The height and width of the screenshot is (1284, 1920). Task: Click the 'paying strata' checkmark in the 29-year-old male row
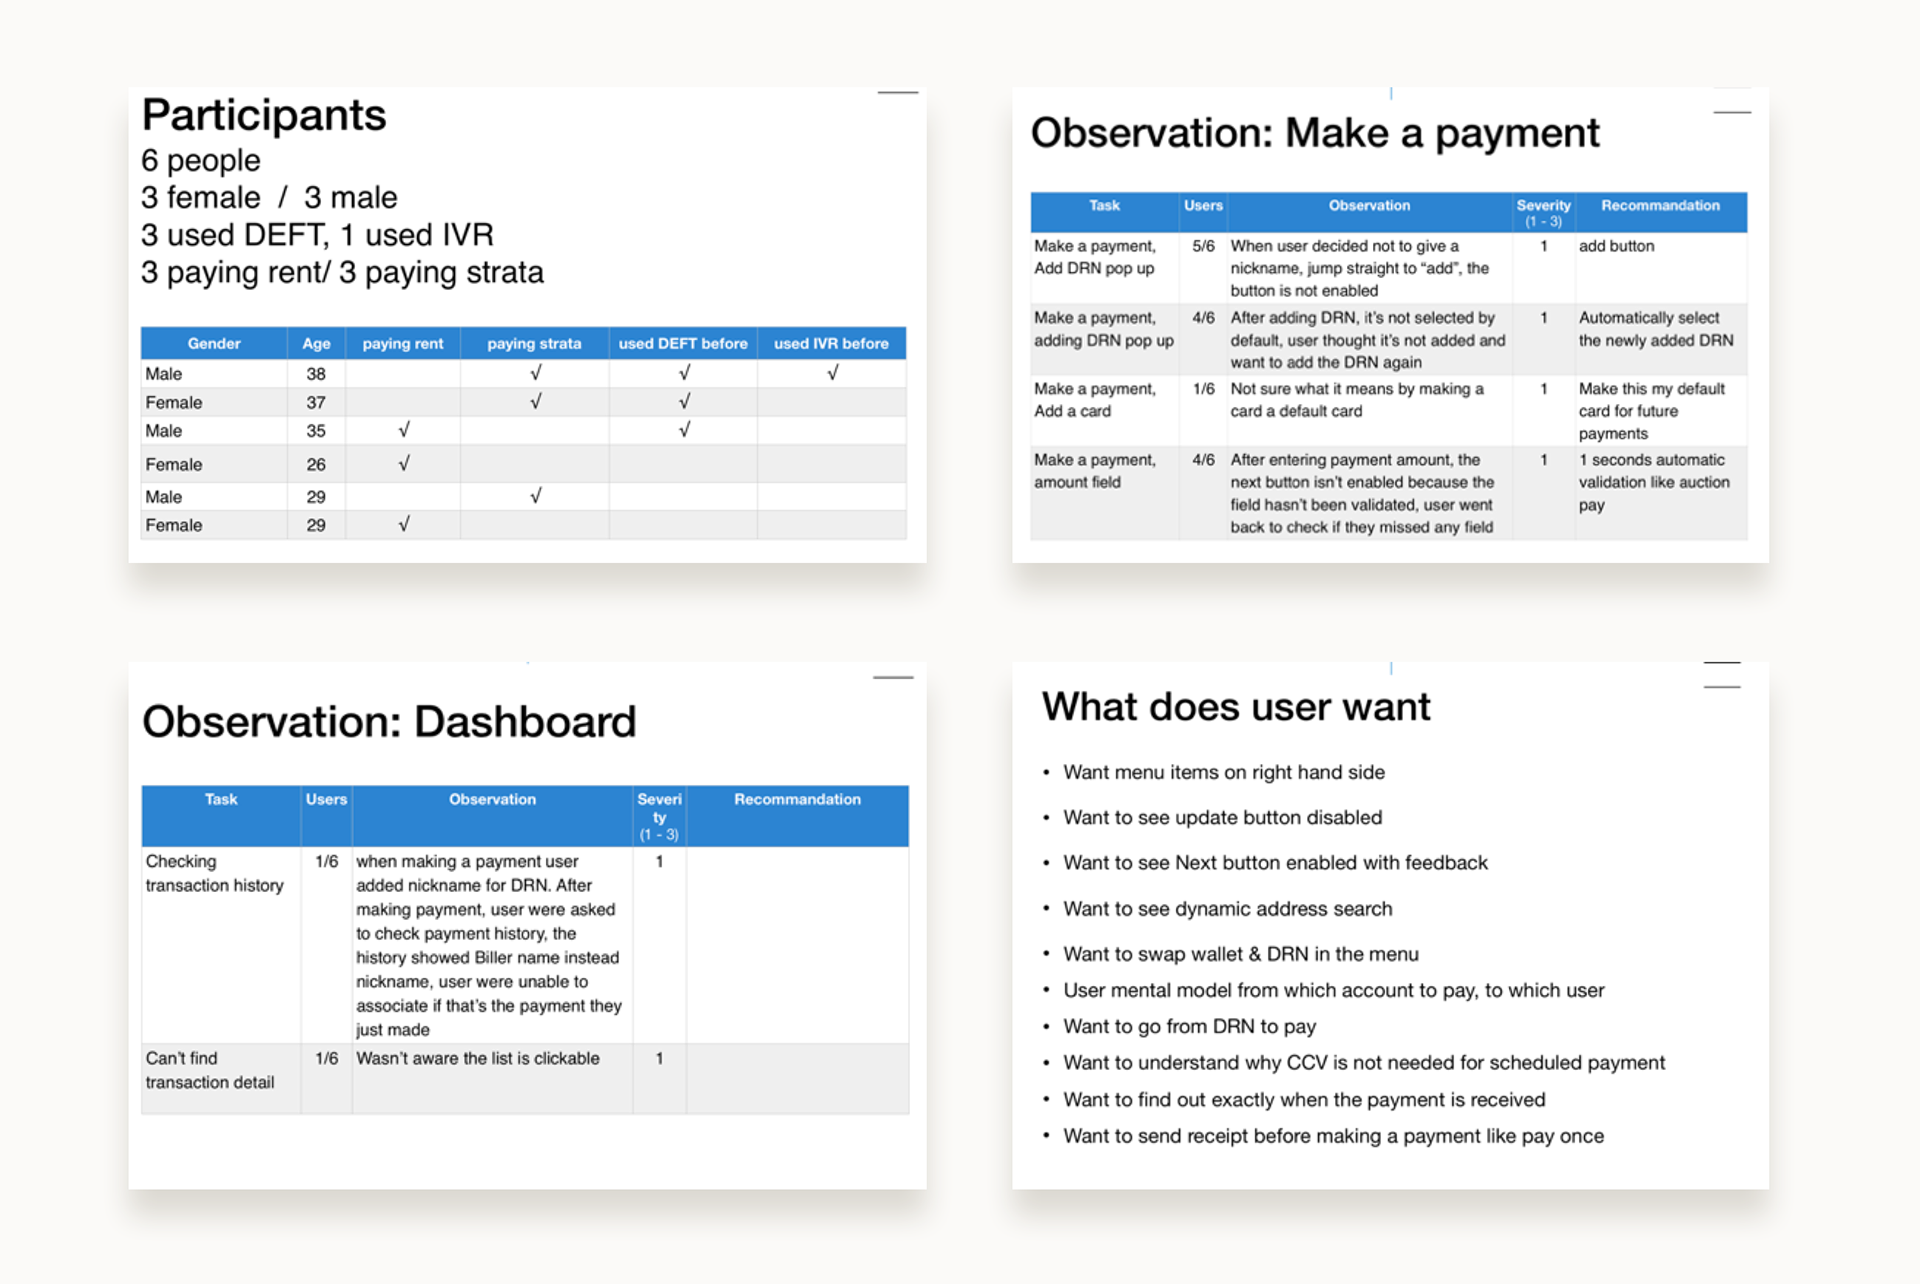click(536, 495)
